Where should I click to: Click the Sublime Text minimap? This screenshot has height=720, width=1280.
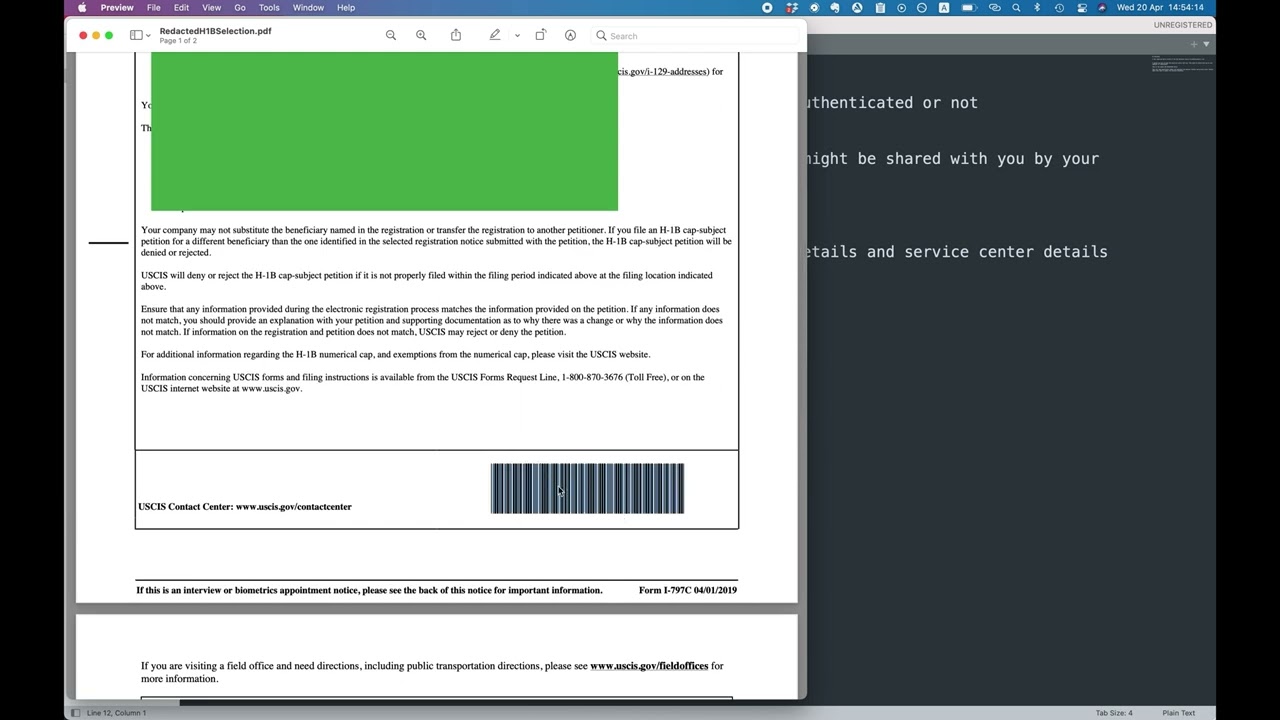coord(1182,65)
